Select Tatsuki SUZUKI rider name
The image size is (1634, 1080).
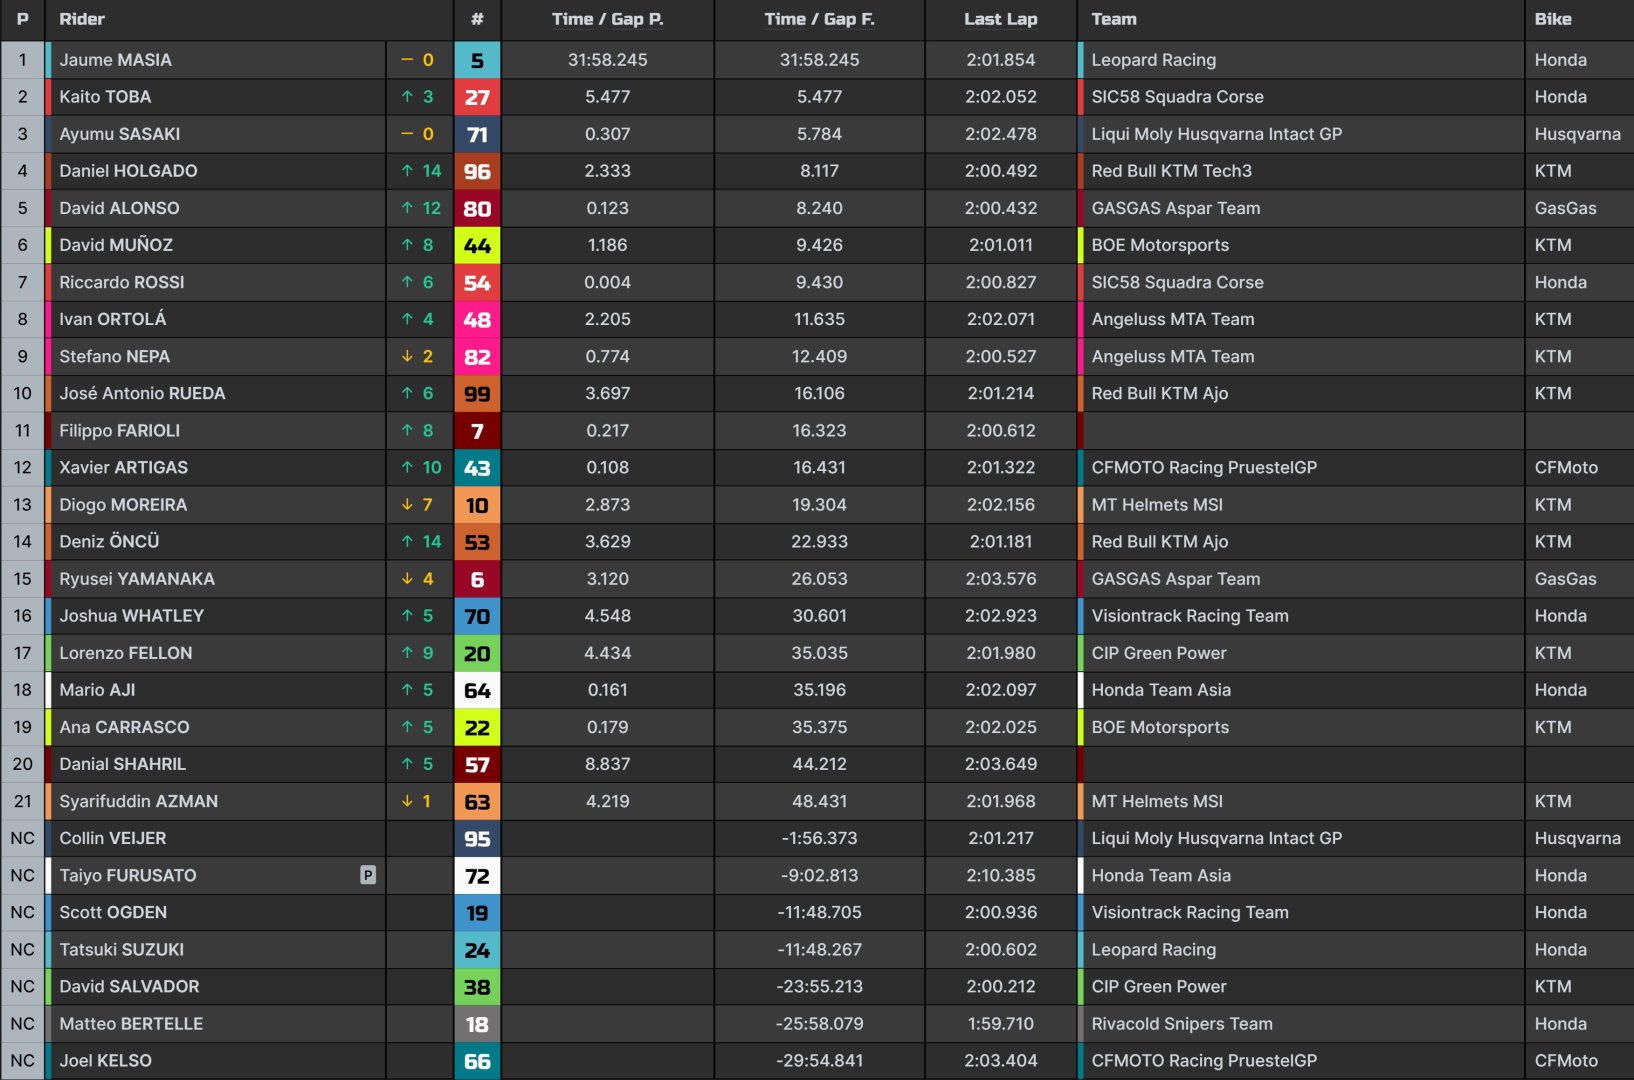pyautogui.click(x=122, y=949)
